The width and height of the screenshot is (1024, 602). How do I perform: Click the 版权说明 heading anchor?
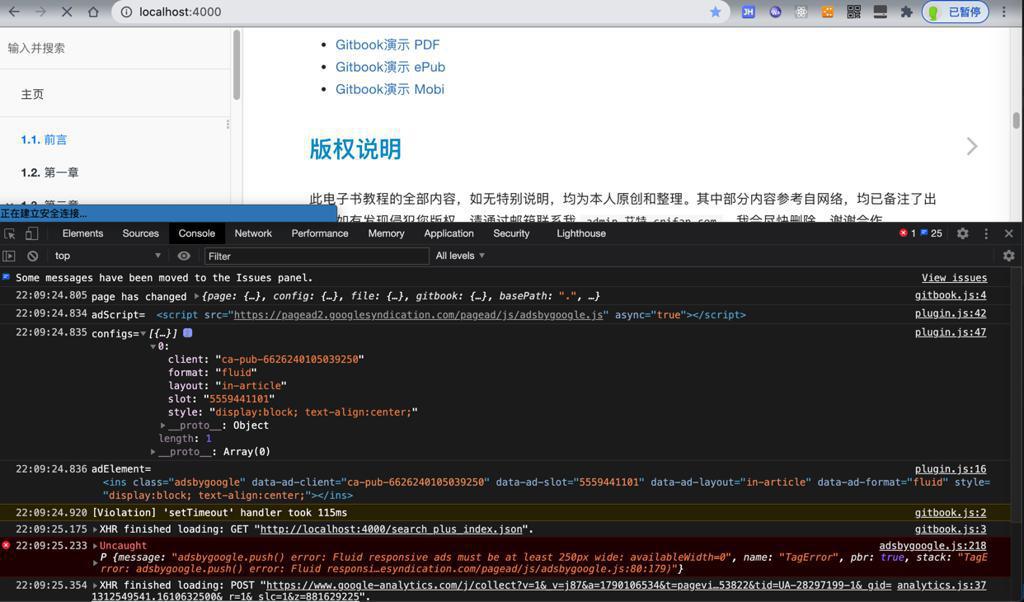tap(355, 149)
